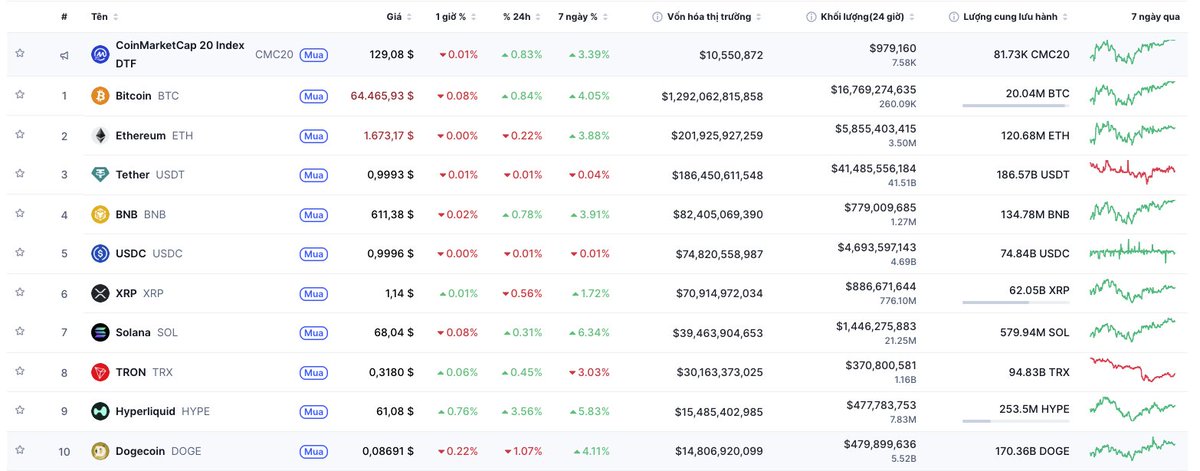
Task: Click the Ethereum coin logo
Action: [x=100, y=135]
